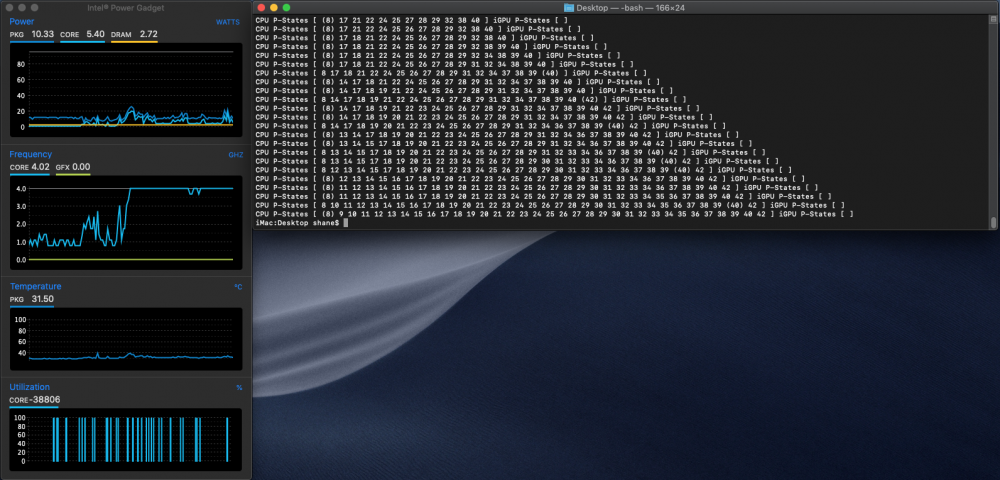Click inside the Frequency line chart
This screenshot has width=1000, height=480.
click(x=126, y=222)
